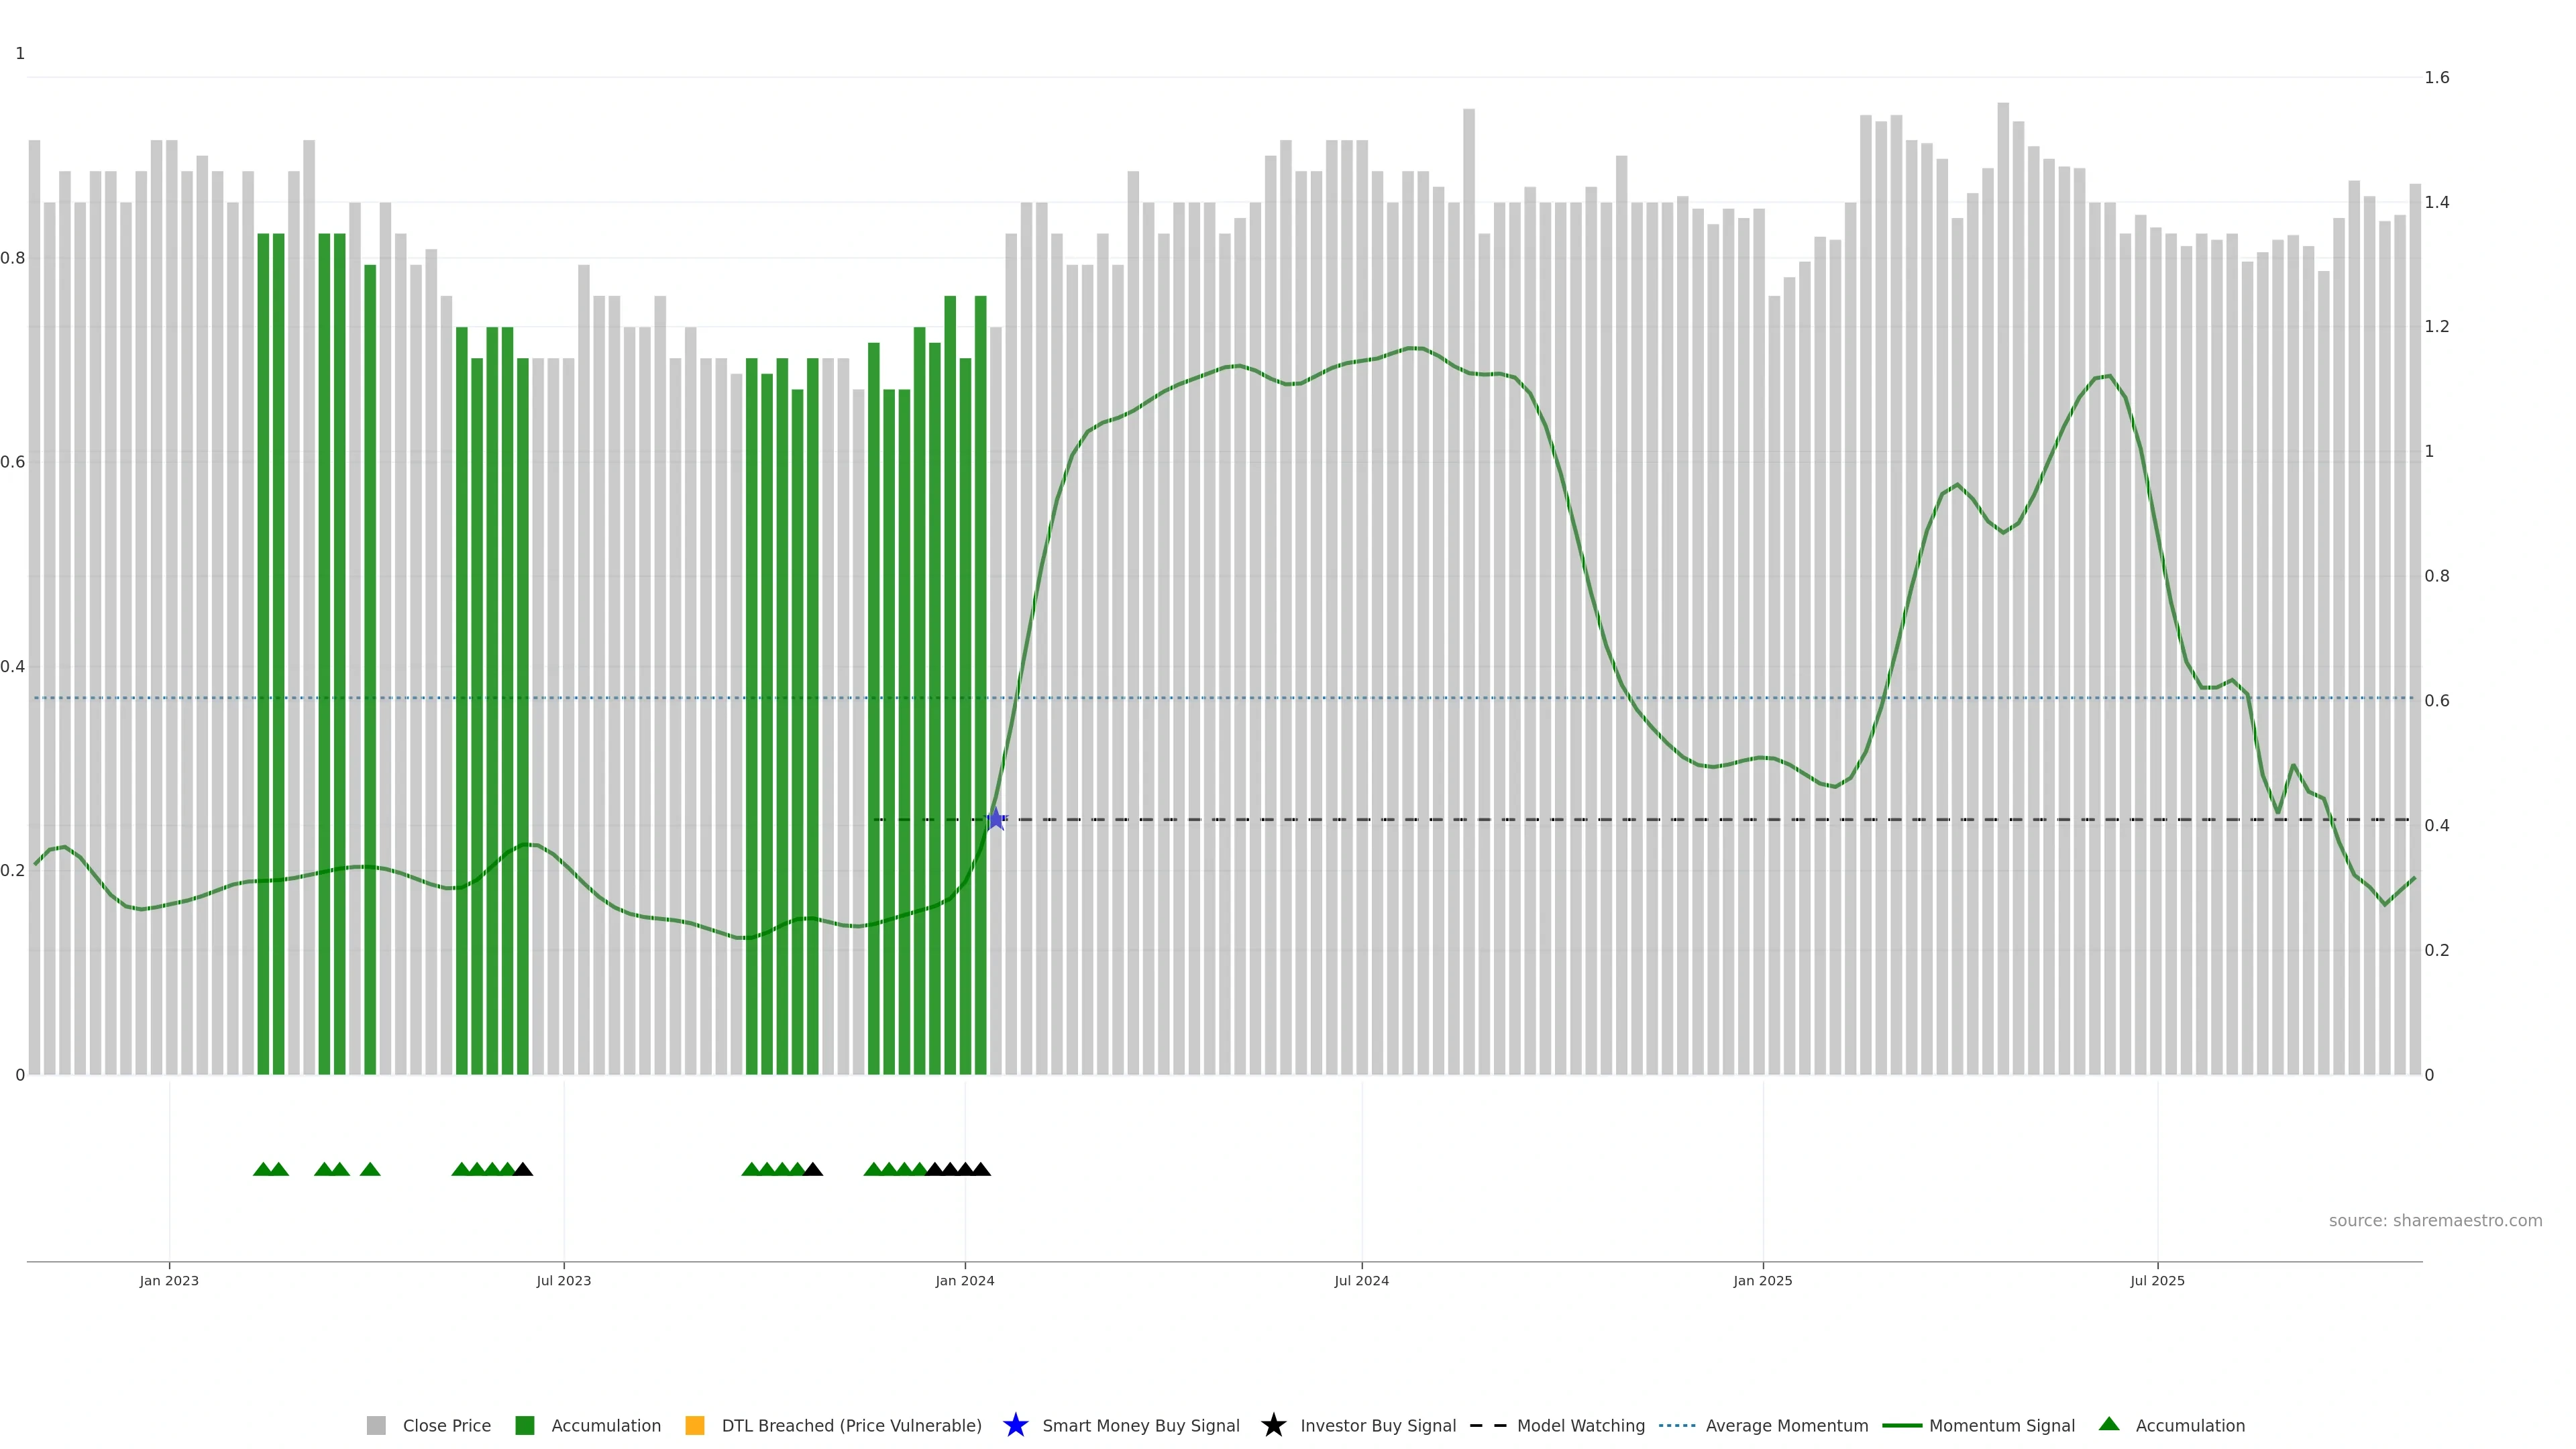This screenshot has width=2576, height=1449.
Task: Click the green Accumulation square legend icon
Action: (x=524, y=1425)
